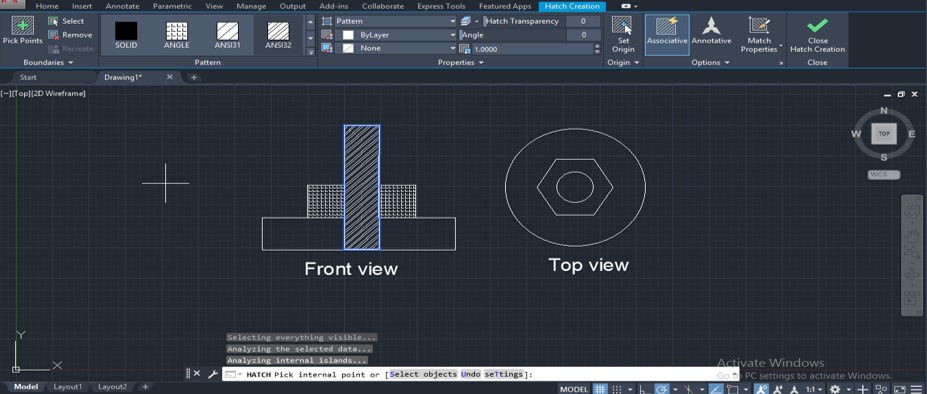Click the Angle value field
This screenshot has width=927, height=394.
coord(583,35)
